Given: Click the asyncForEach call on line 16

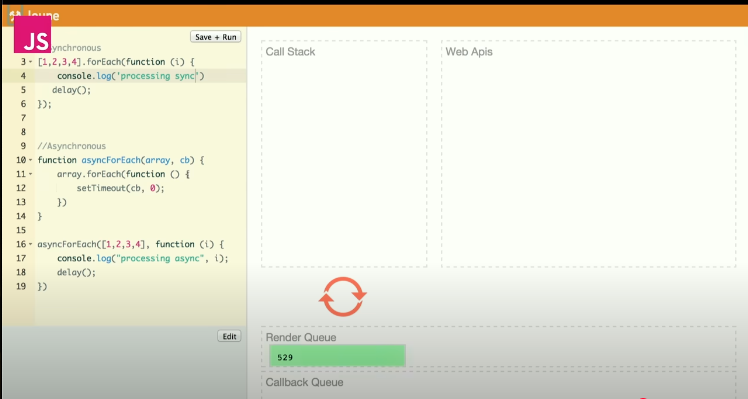Looking at the screenshot, I should click(67, 244).
